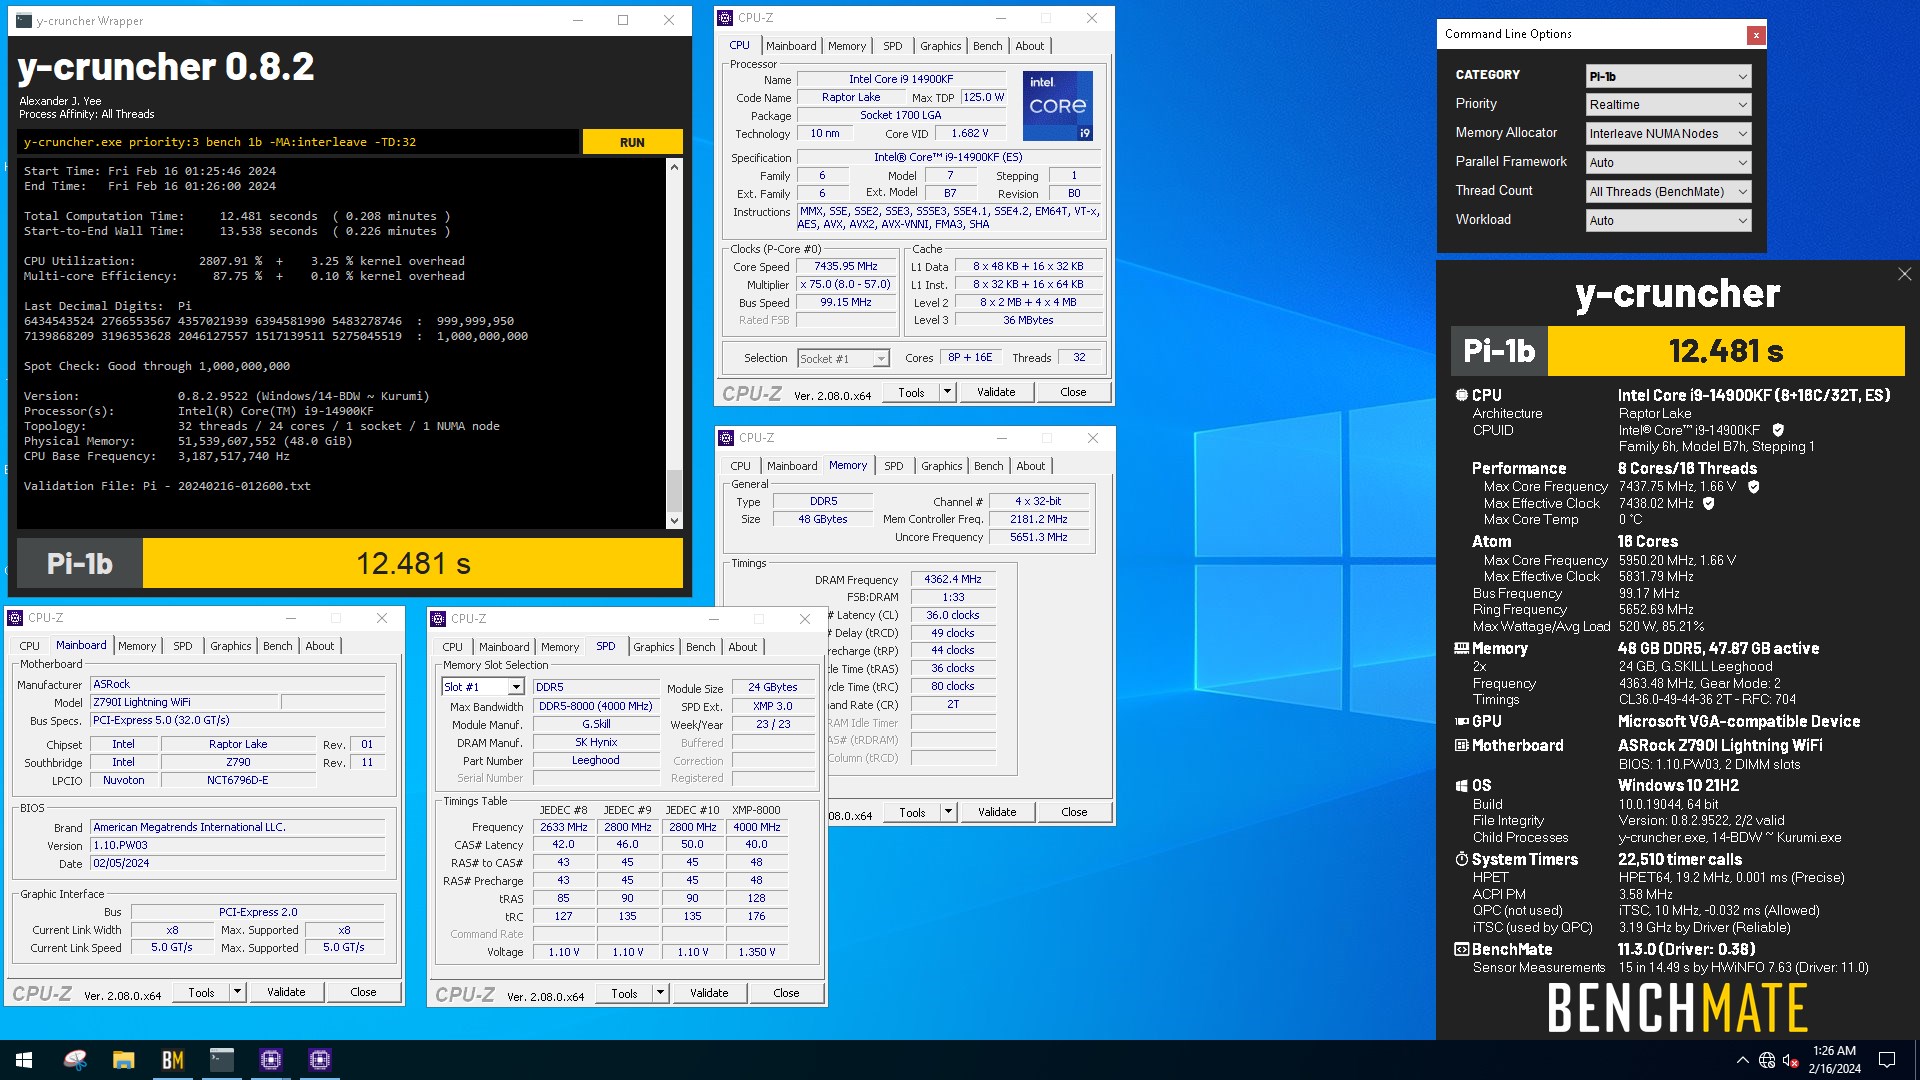Click the shield beside Max Core Frequency

tap(1753, 487)
